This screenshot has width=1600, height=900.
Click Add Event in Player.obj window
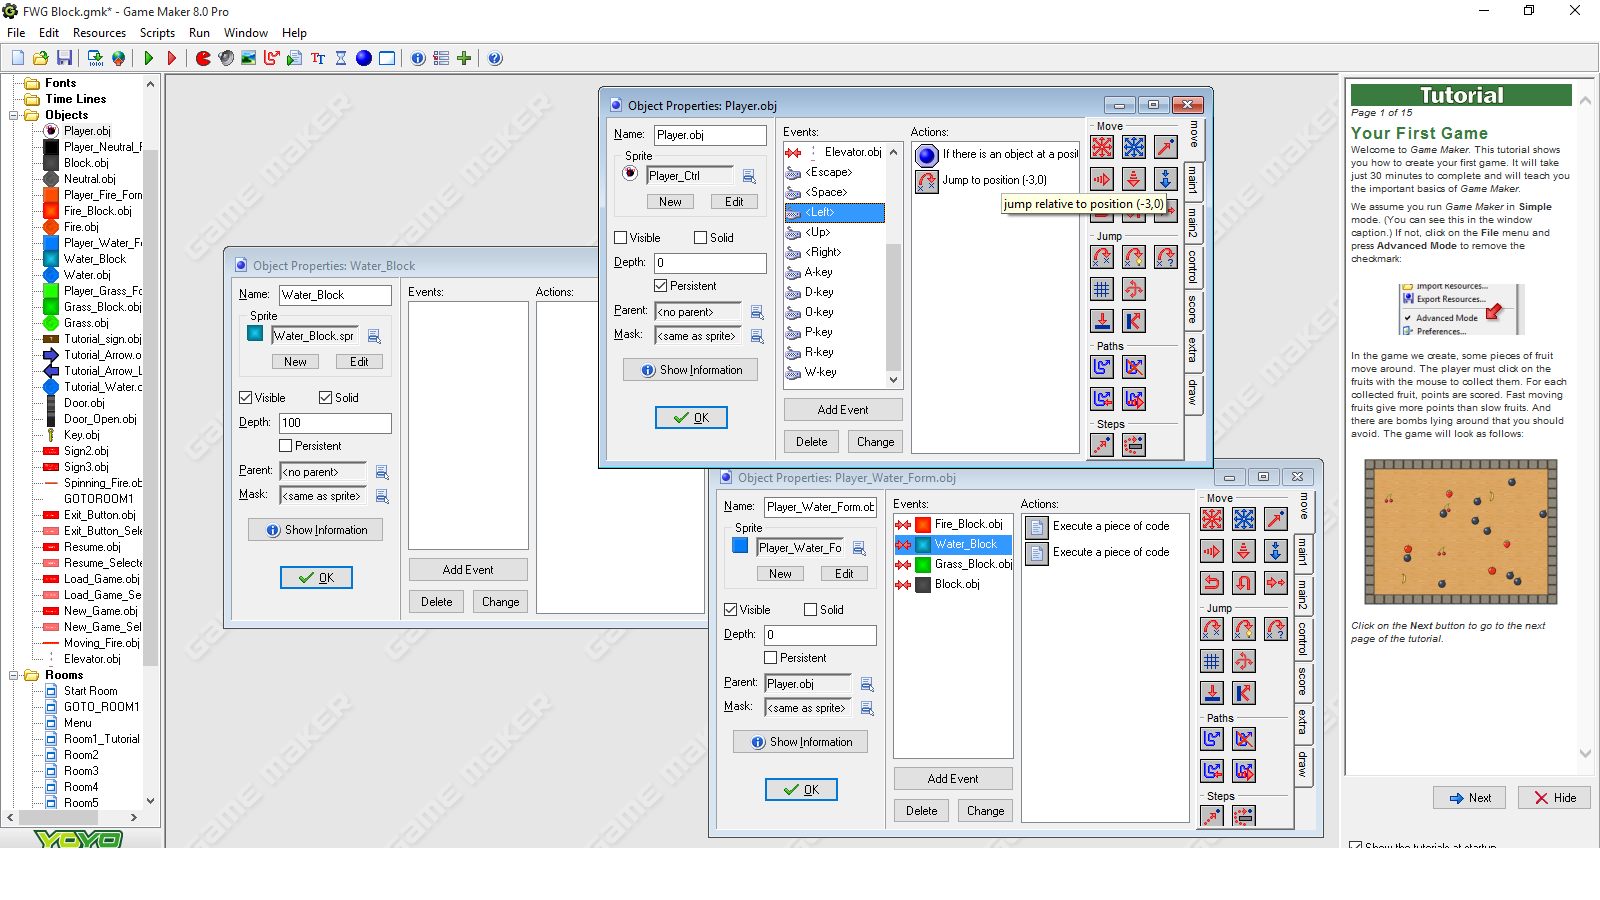coord(843,410)
